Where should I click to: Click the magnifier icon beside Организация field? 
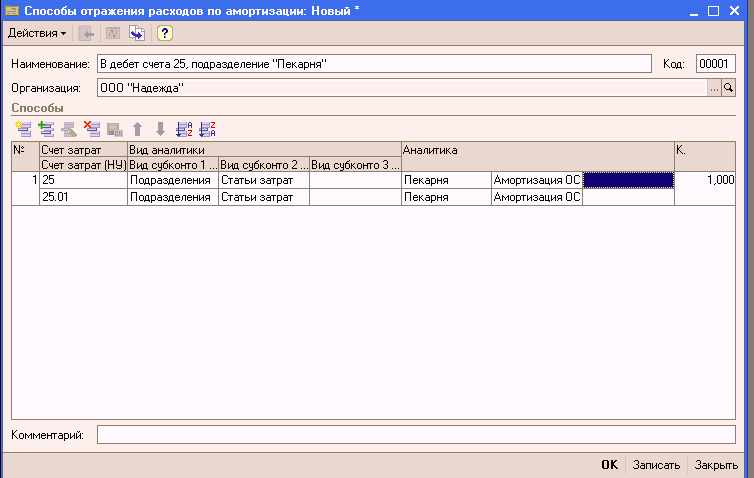click(728, 88)
